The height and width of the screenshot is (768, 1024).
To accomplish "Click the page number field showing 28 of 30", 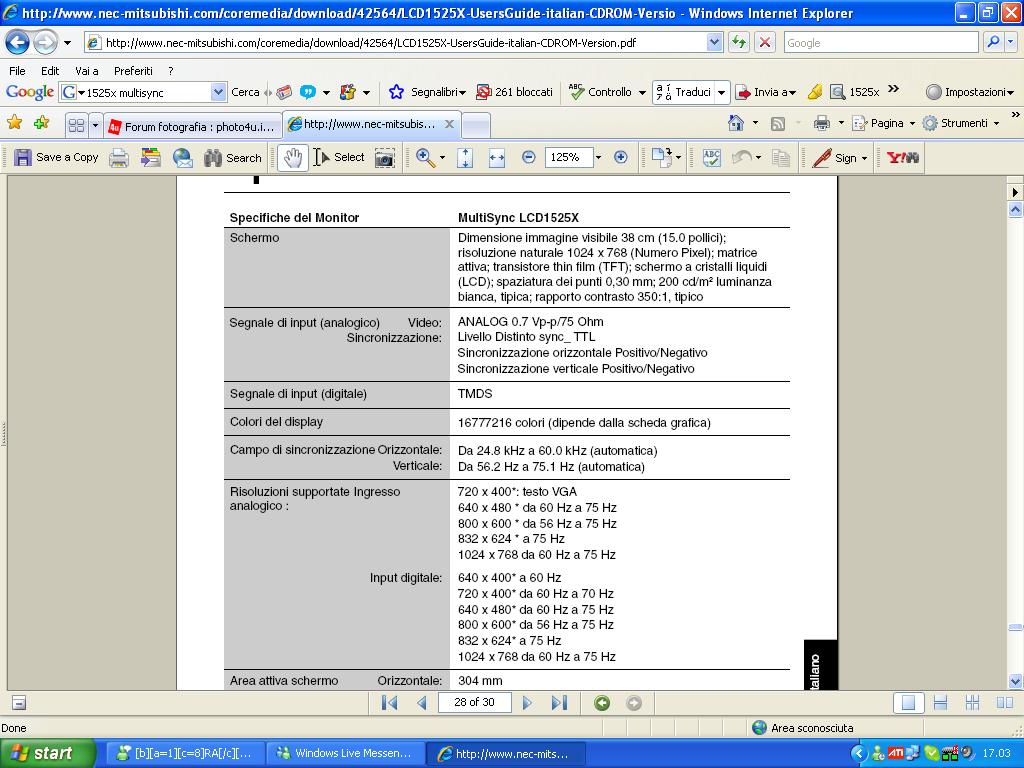I will [474, 703].
